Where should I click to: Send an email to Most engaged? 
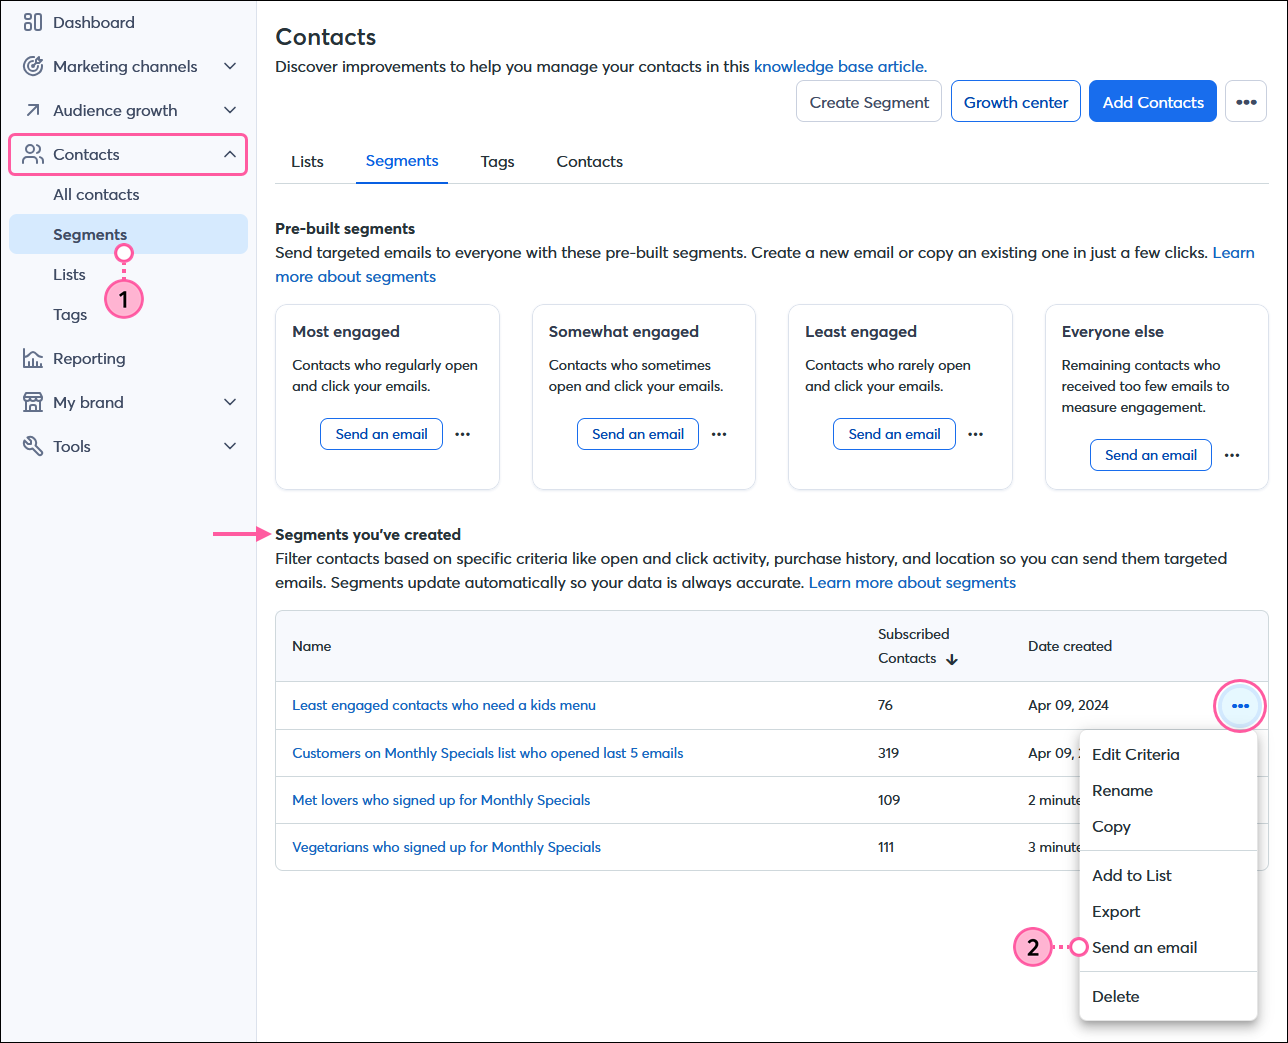[381, 434]
